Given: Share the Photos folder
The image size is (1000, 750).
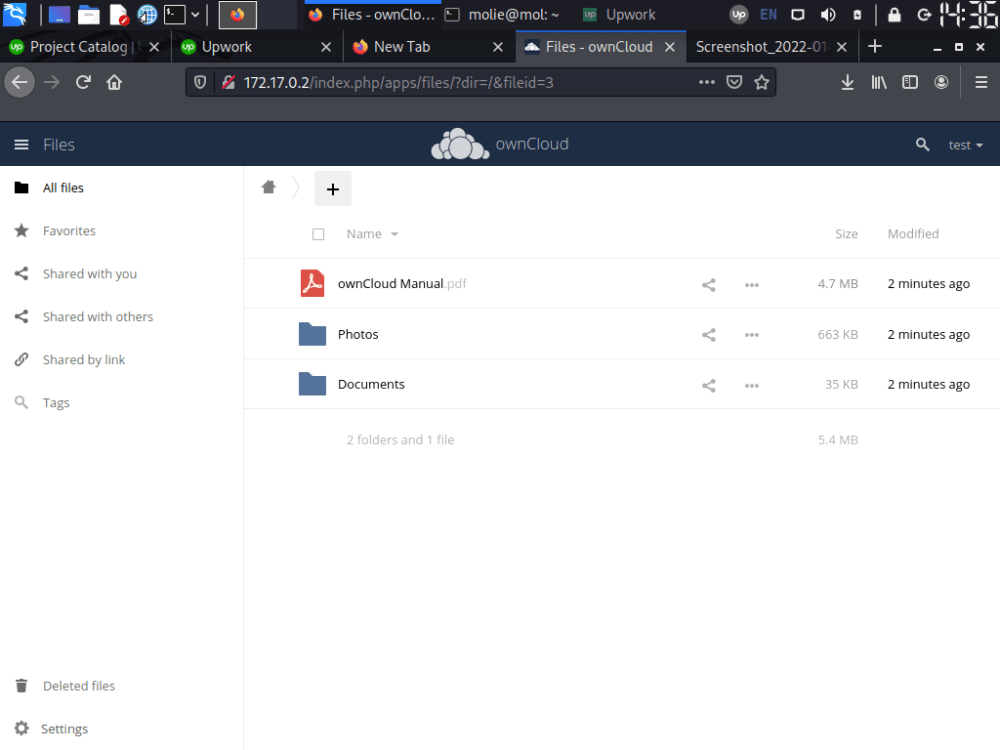Looking at the screenshot, I should (x=709, y=335).
